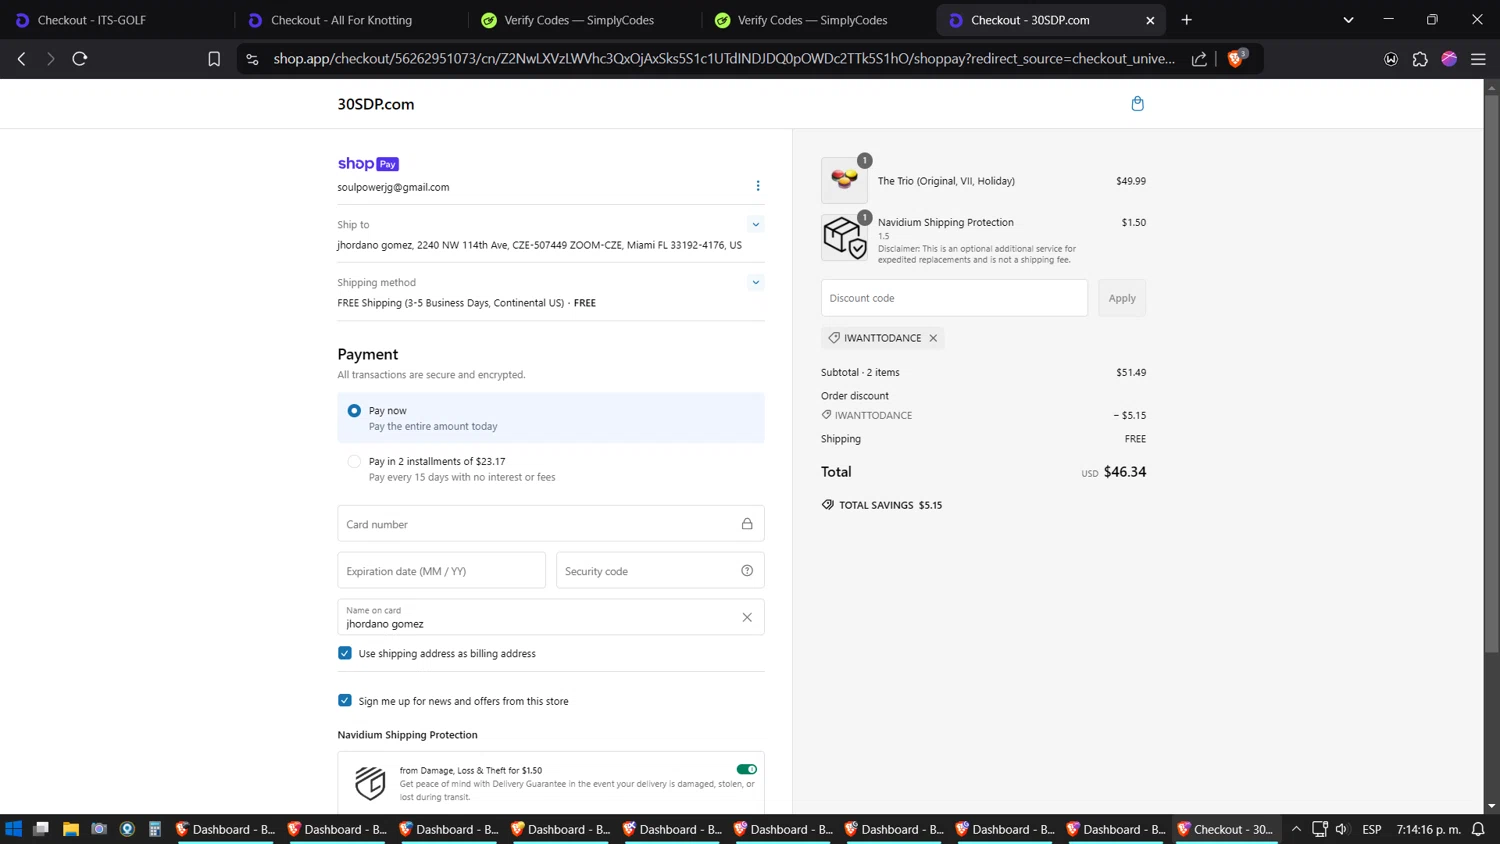Open a new browser tab
Image resolution: width=1500 pixels, height=844 pixels.
pos(1187,20)
